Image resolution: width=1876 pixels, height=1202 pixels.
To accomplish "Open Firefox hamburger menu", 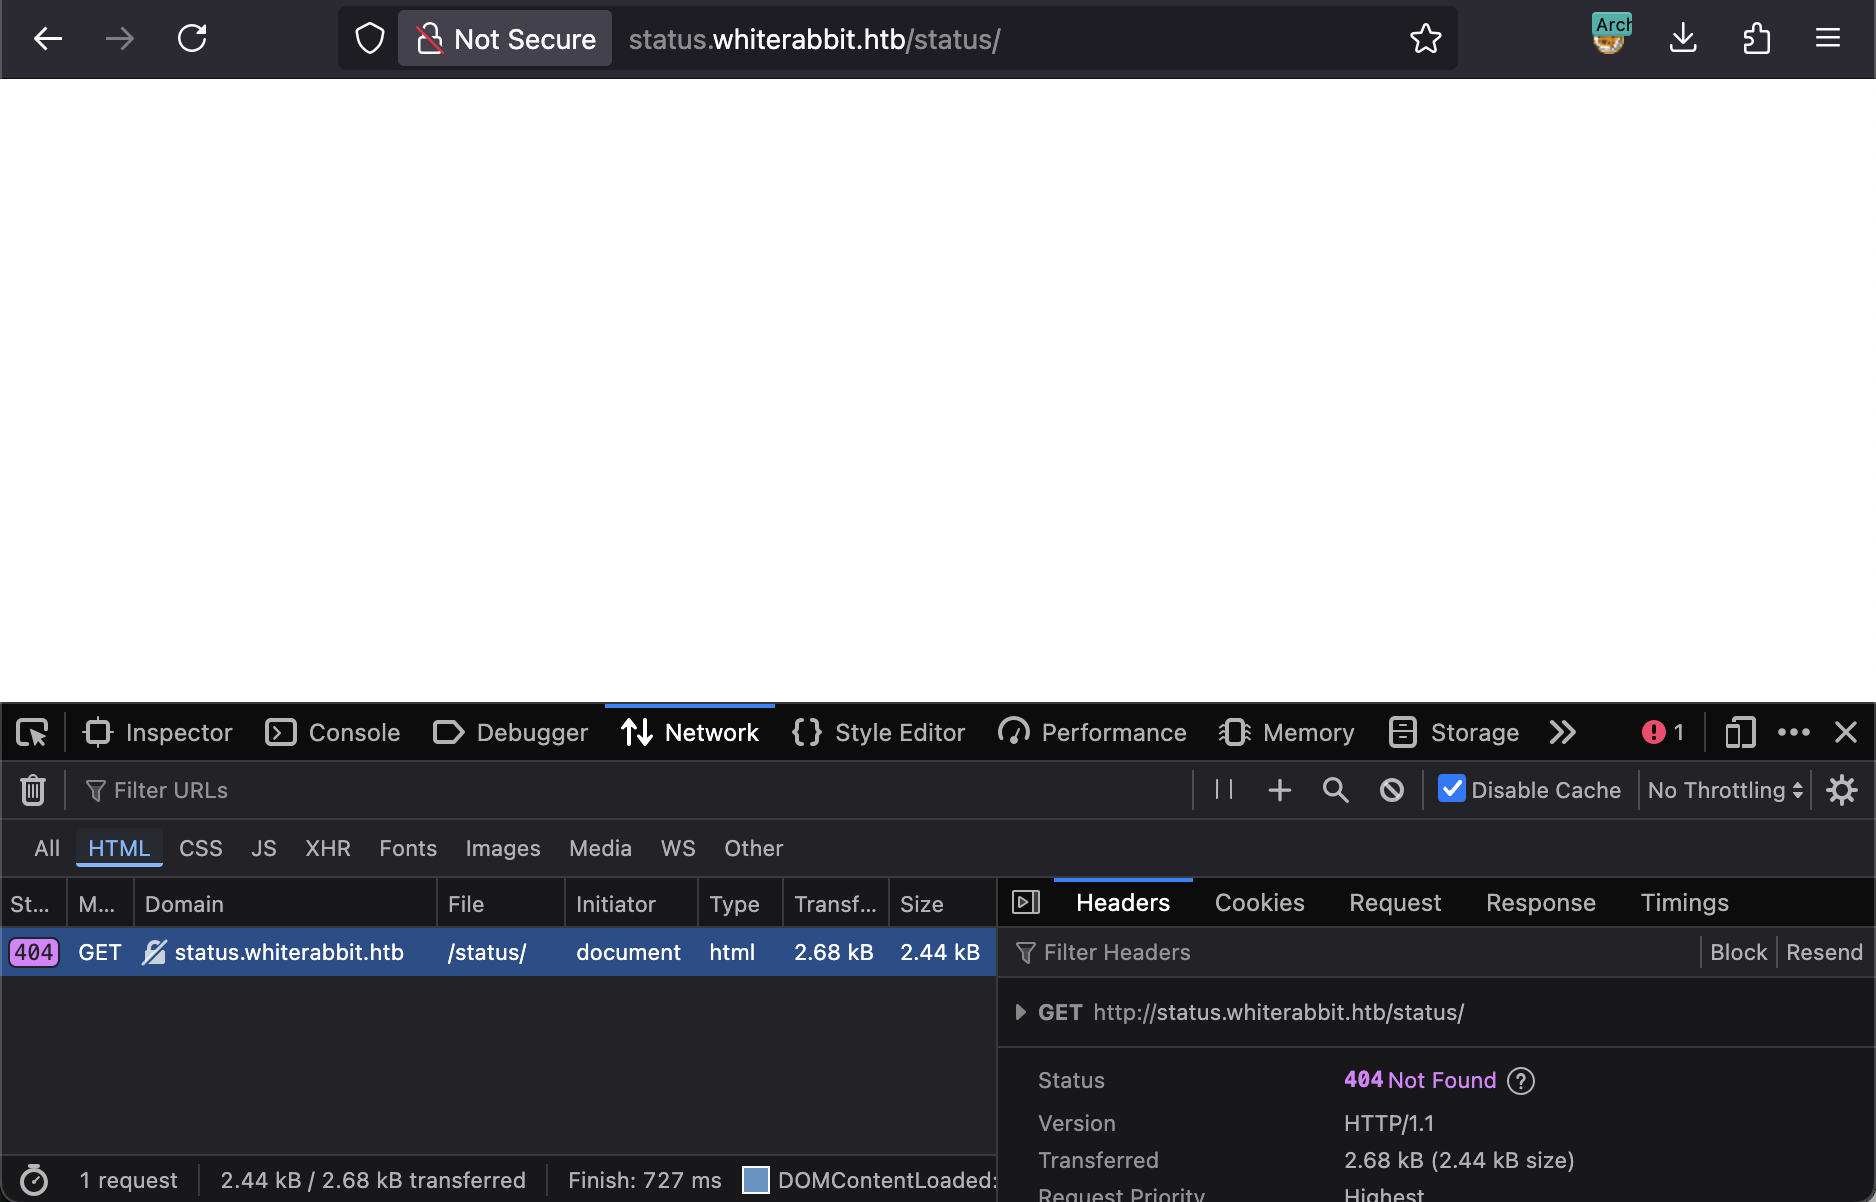I will coord(1828,38).
